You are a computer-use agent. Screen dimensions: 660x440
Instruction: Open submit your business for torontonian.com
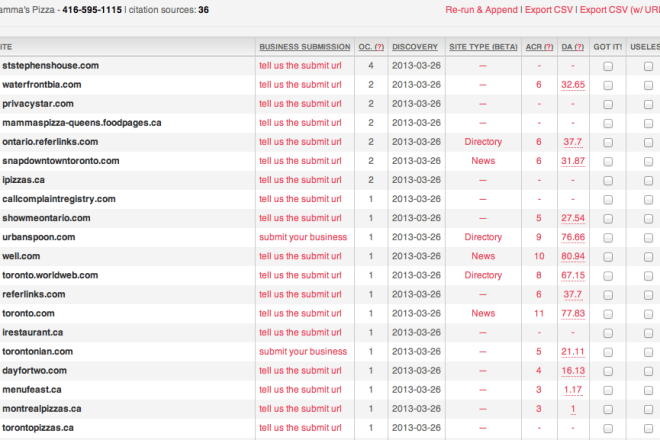303,352
